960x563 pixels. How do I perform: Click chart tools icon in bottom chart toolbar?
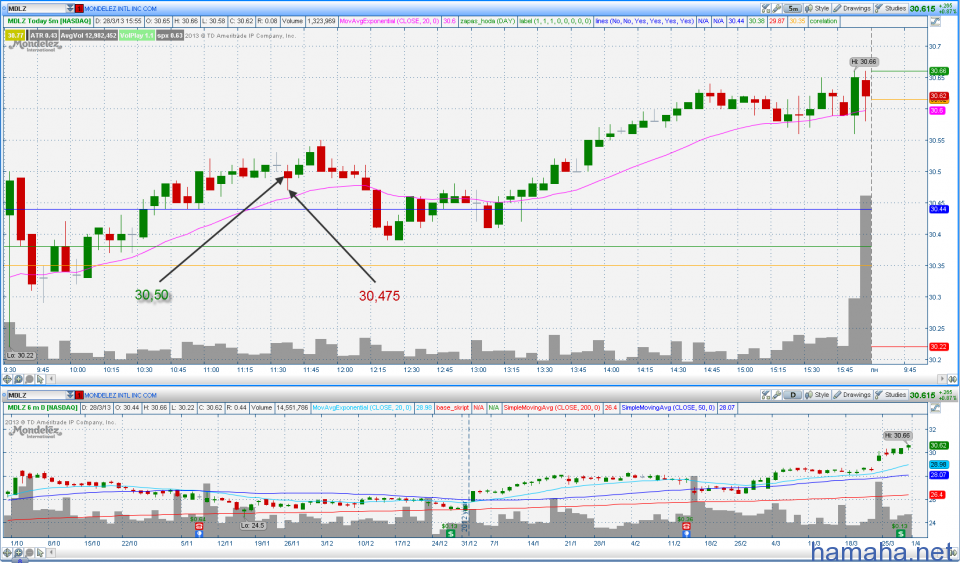(765, 395)
